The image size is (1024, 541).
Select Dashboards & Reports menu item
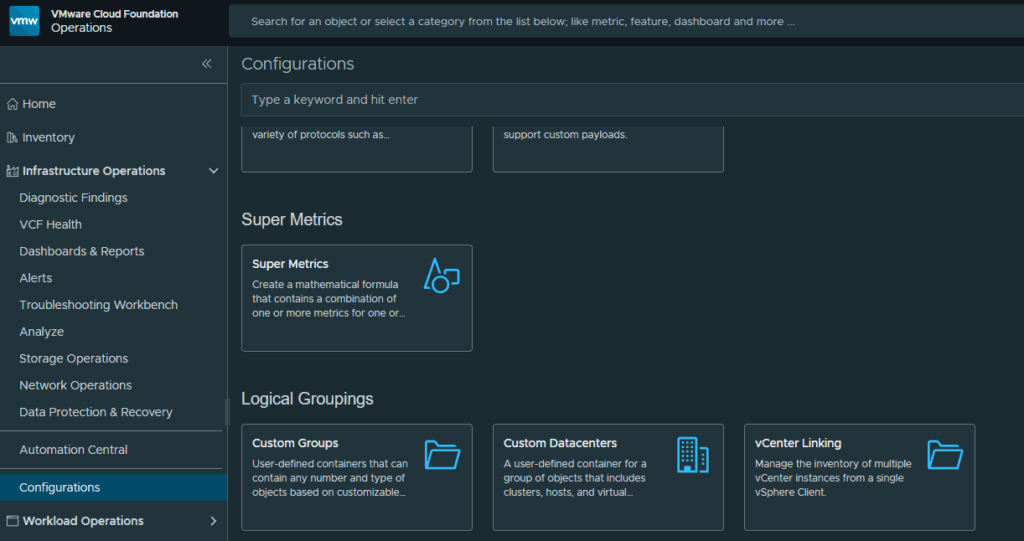[x=82, y=251]
